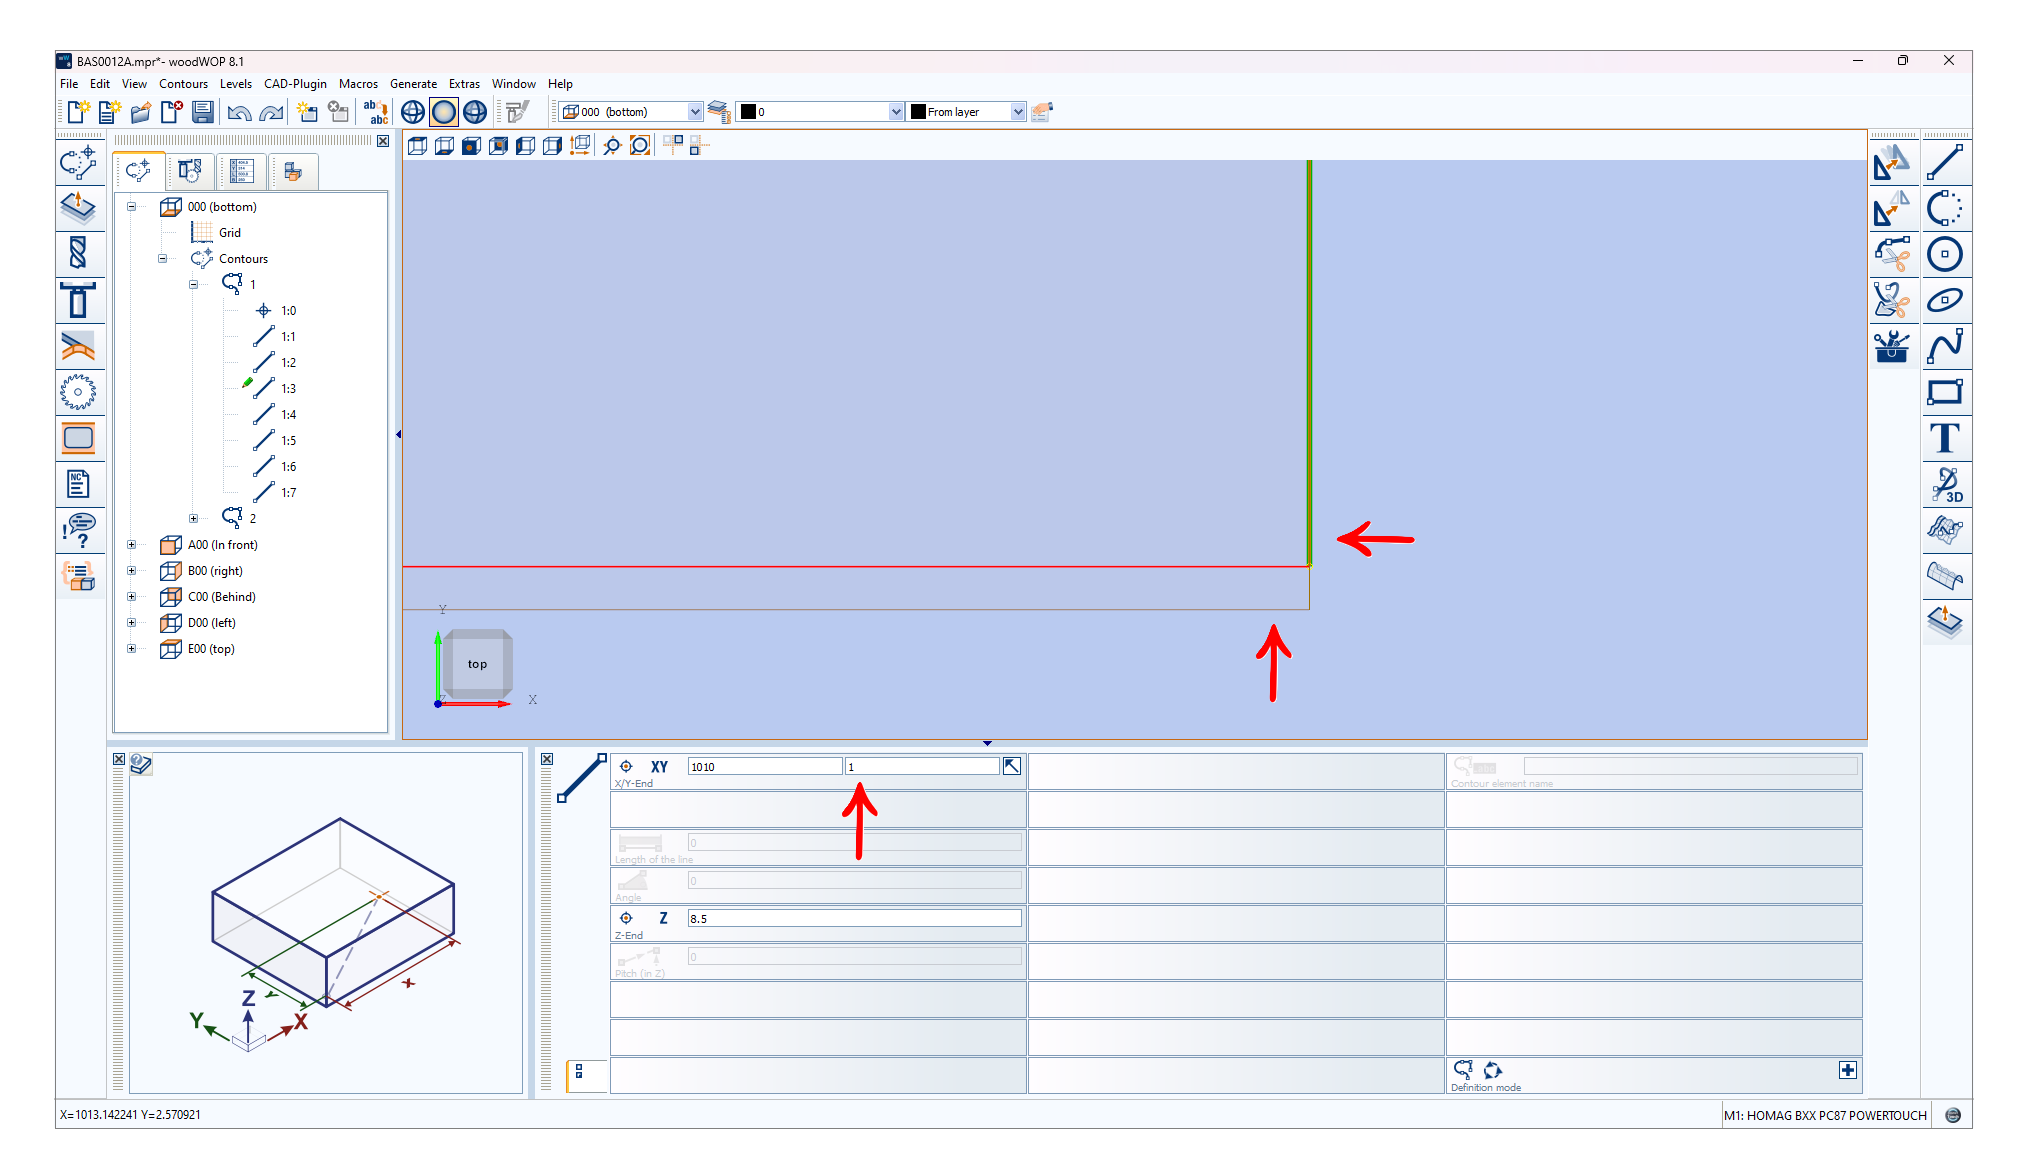Expand contour 2 in the tree
The image size is (2025, 1162).
pyautogui.click(x=193, y=519)
